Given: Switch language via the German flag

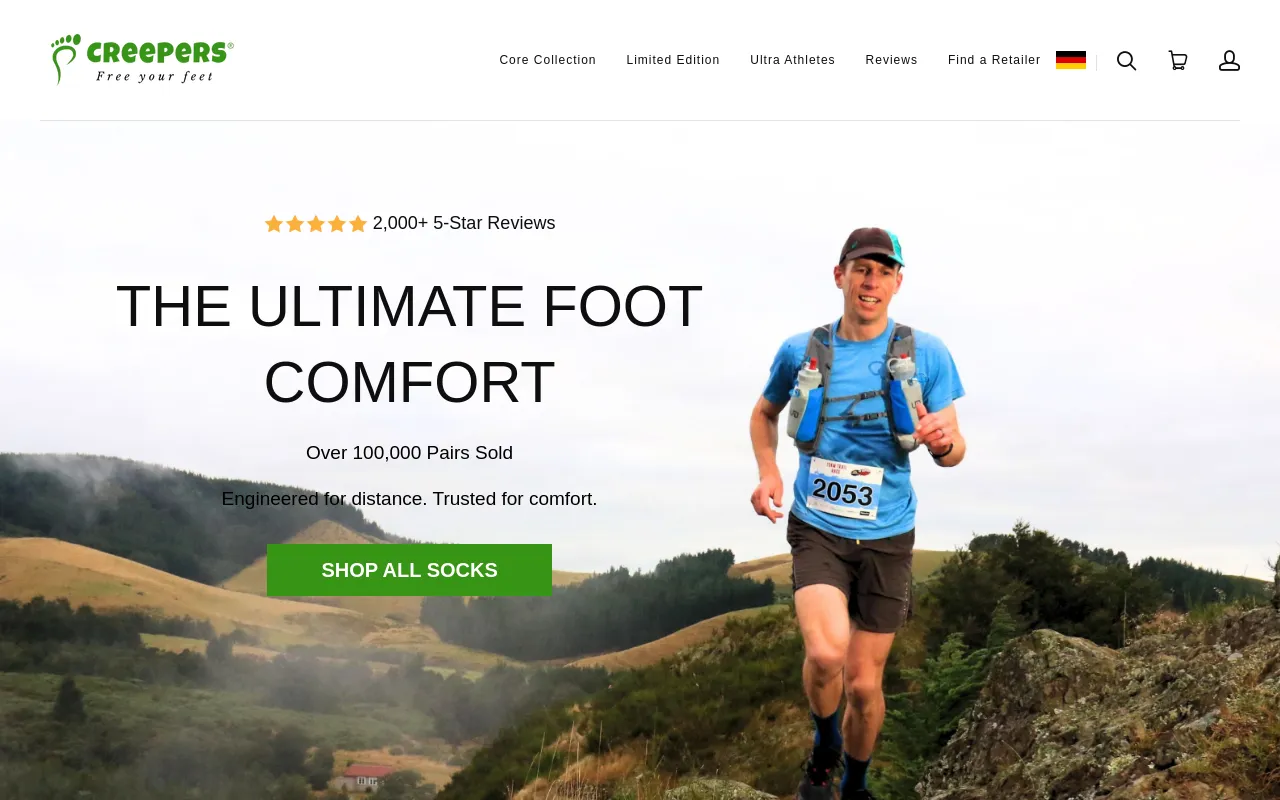Looking at the screenshot, I should pos(1071,60).
